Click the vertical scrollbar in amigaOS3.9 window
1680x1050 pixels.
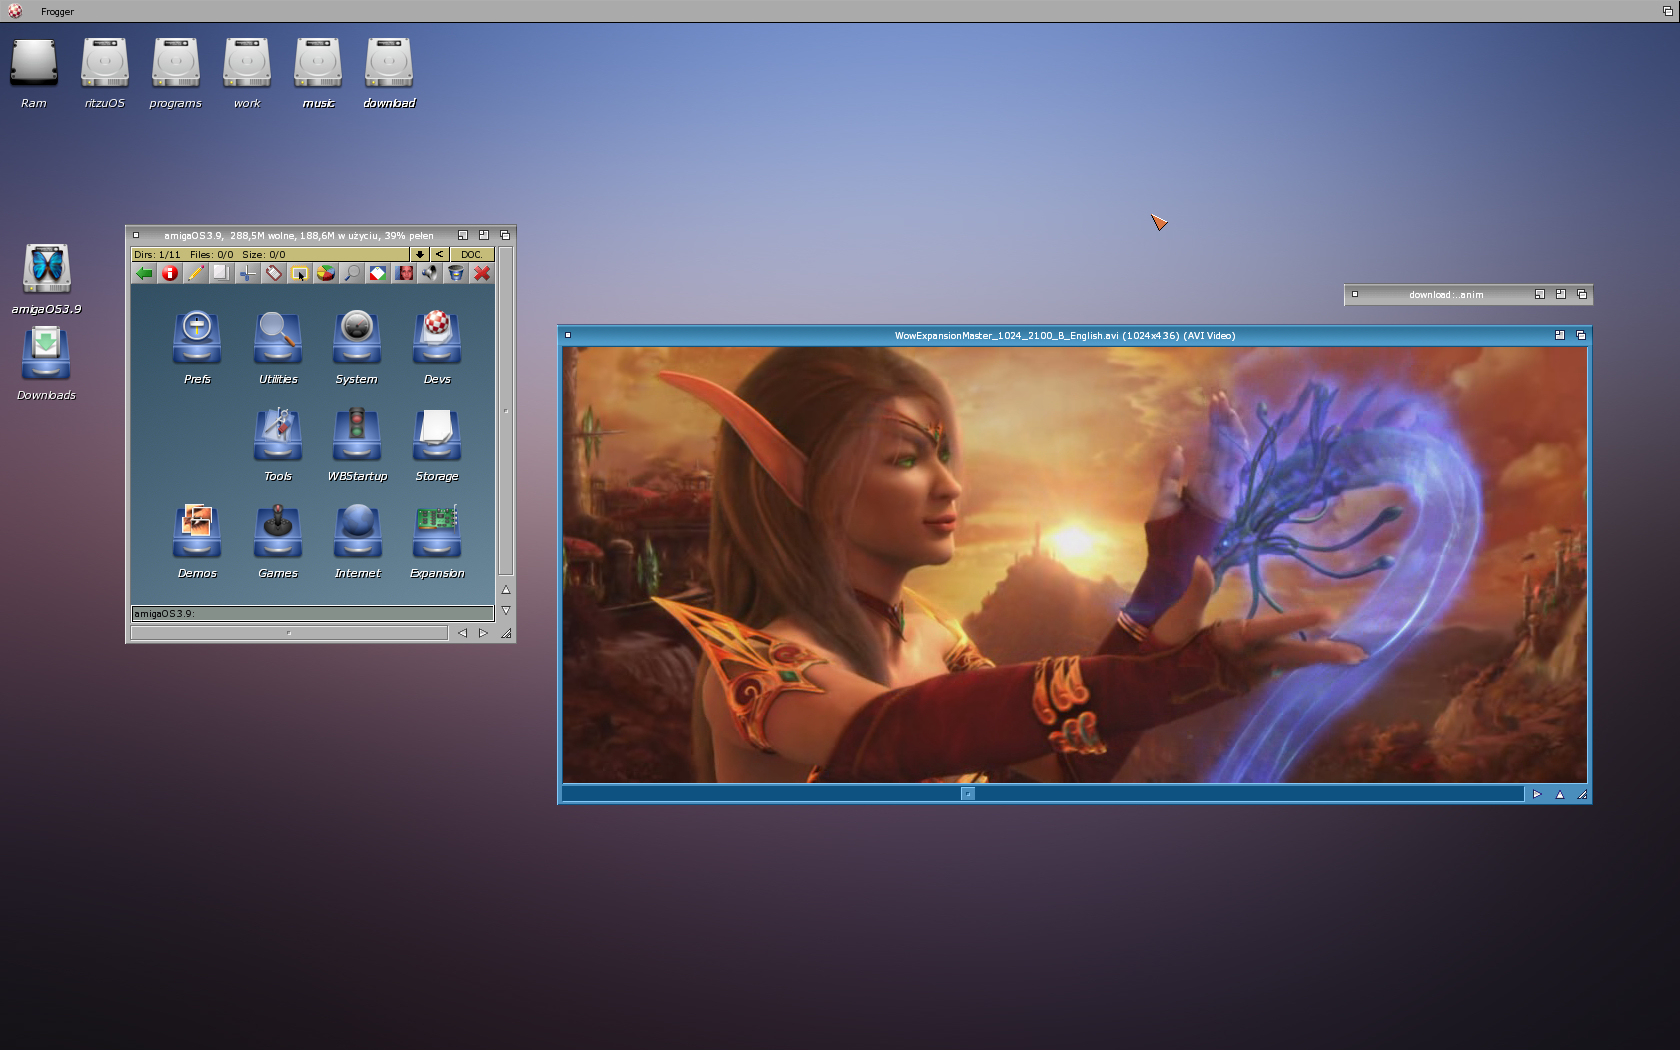point(506,411)
